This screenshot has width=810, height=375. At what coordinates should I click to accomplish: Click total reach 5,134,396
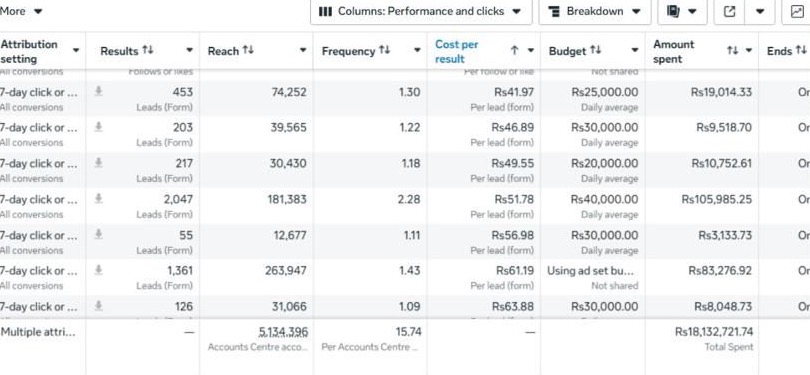tap(284, 332)
